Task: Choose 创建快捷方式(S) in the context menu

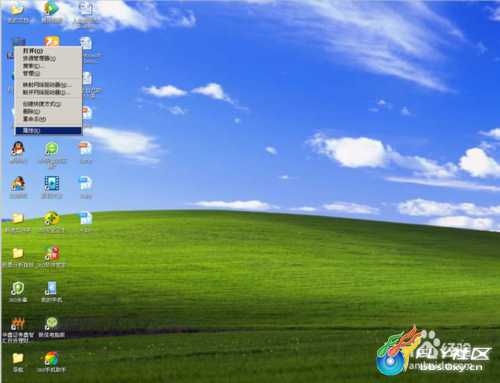Action: tap(48, 104)
